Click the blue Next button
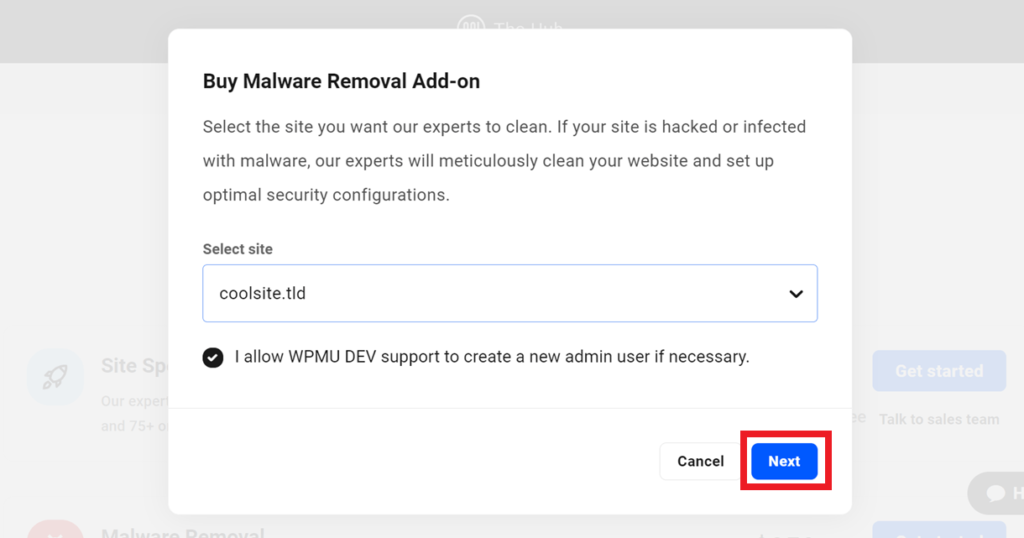This screenshot has width=1024, height=538. click(784, 461)
